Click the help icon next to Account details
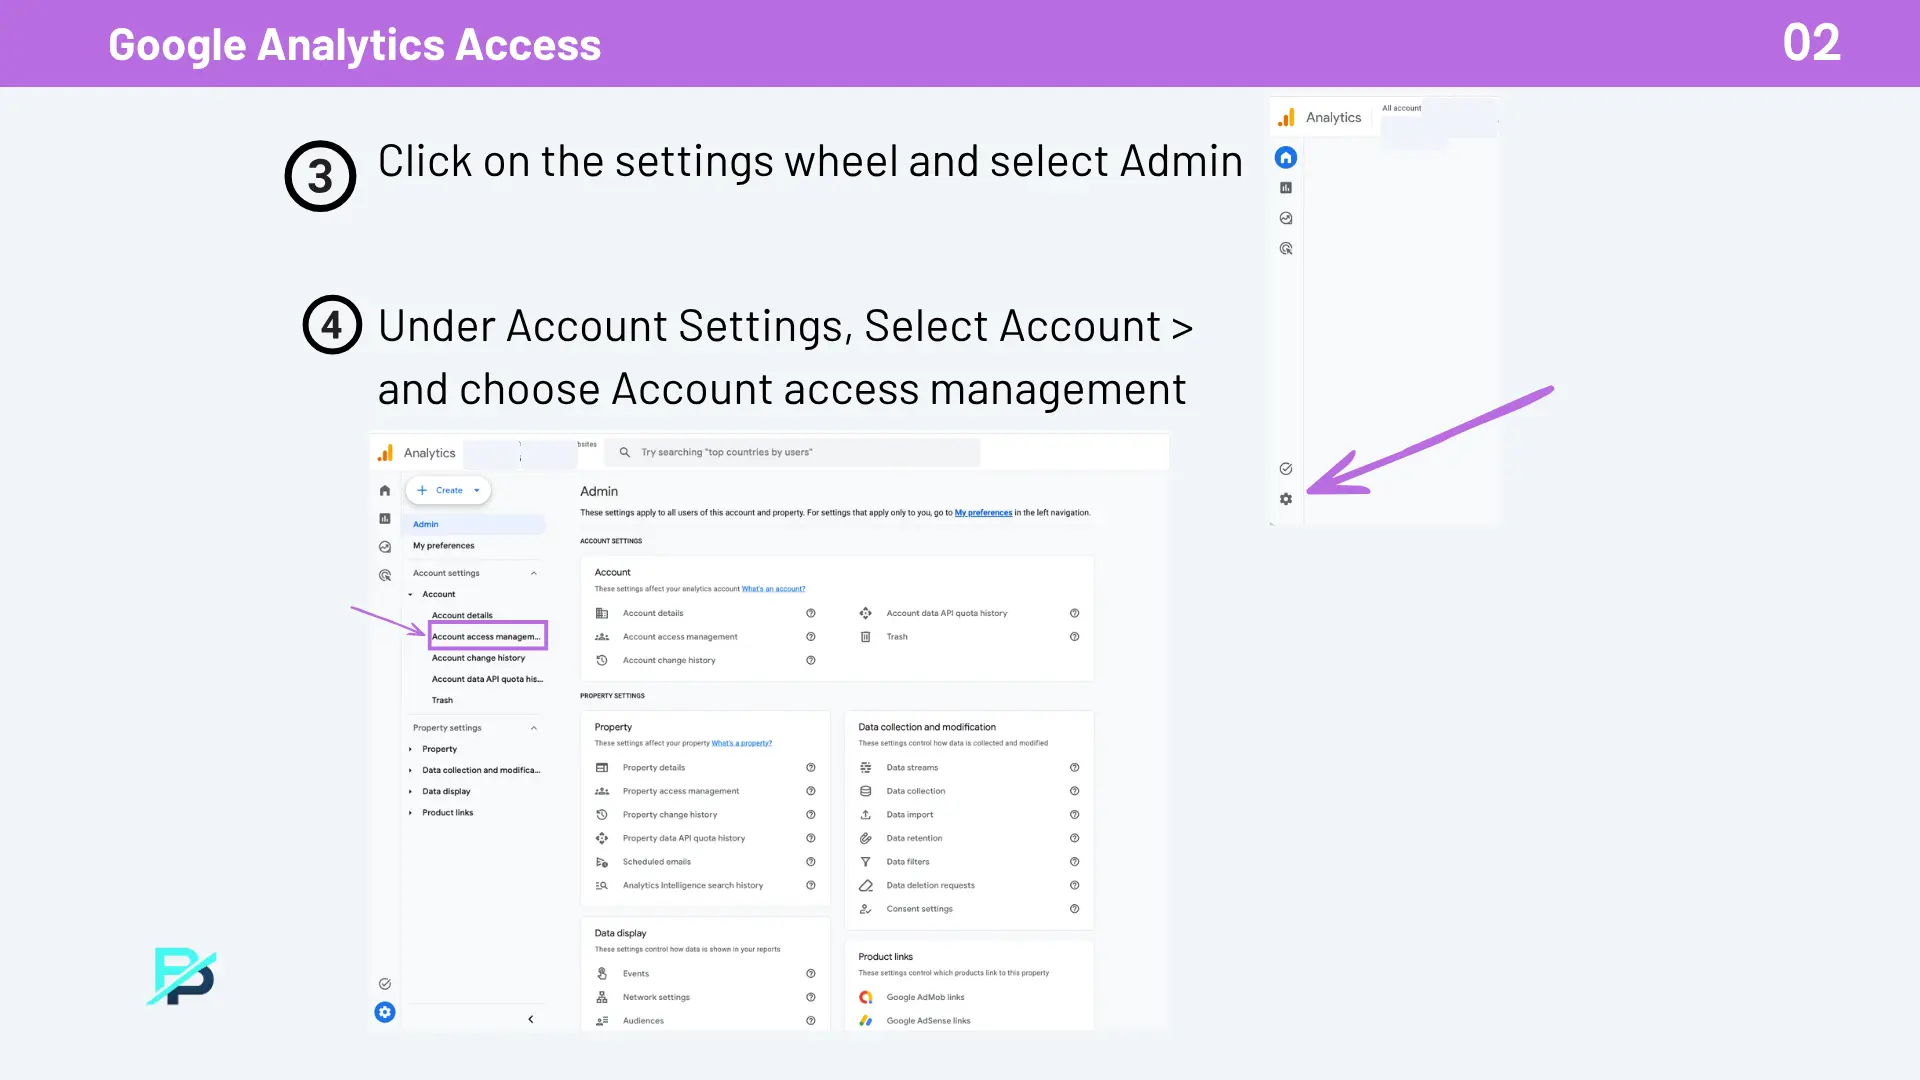This screenshot has height=1080, width=1920. [x=811, y=613]
